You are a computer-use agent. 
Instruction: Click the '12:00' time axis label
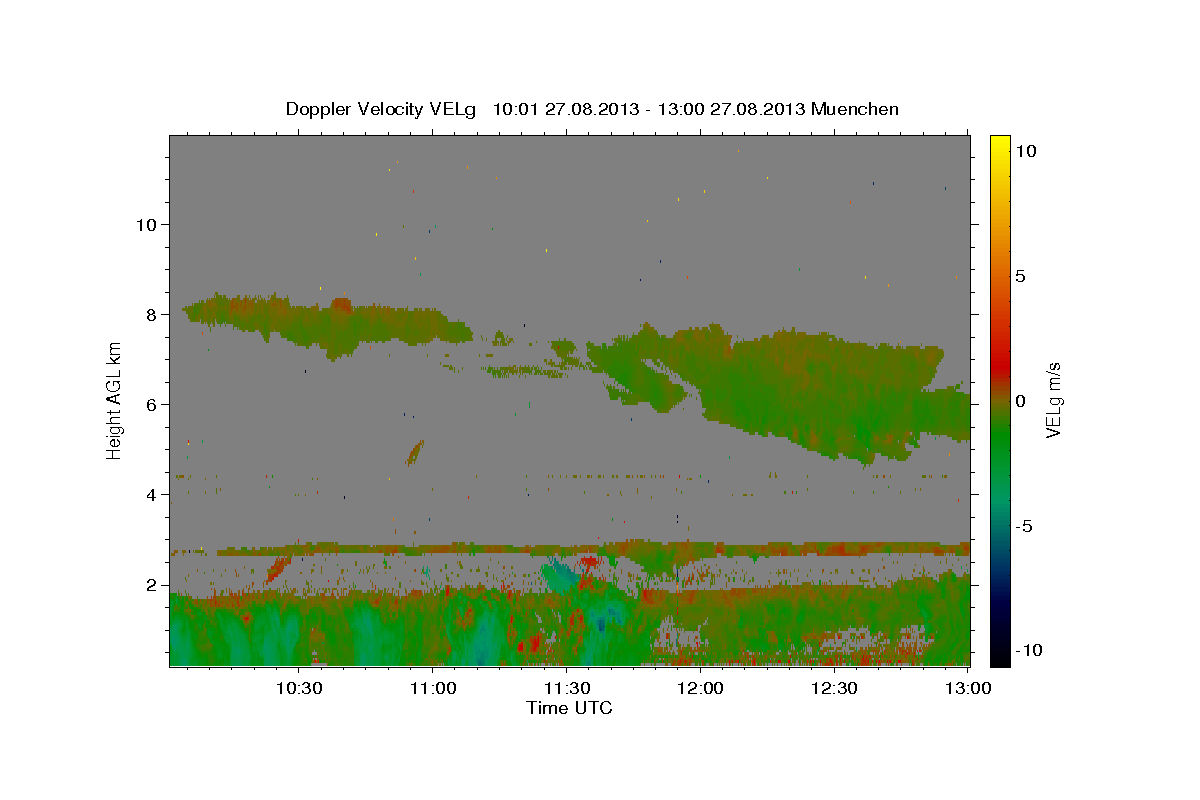point(700,688)
